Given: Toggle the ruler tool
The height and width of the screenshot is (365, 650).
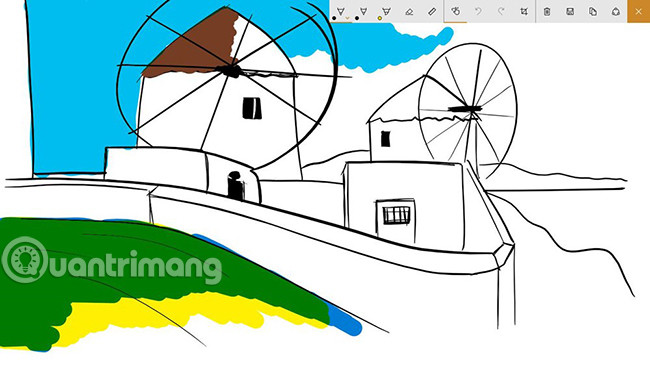Looking at the screenshot, I should (432, 11).
